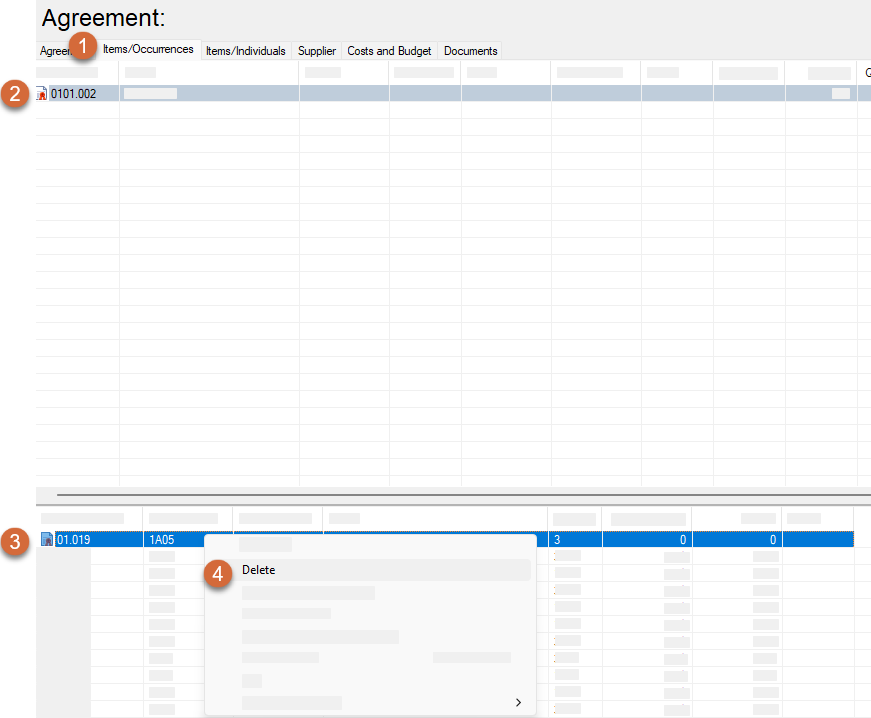871x718 pixels.
Task: Choose Delete from the context menu
Action: (x=258, y=570)
